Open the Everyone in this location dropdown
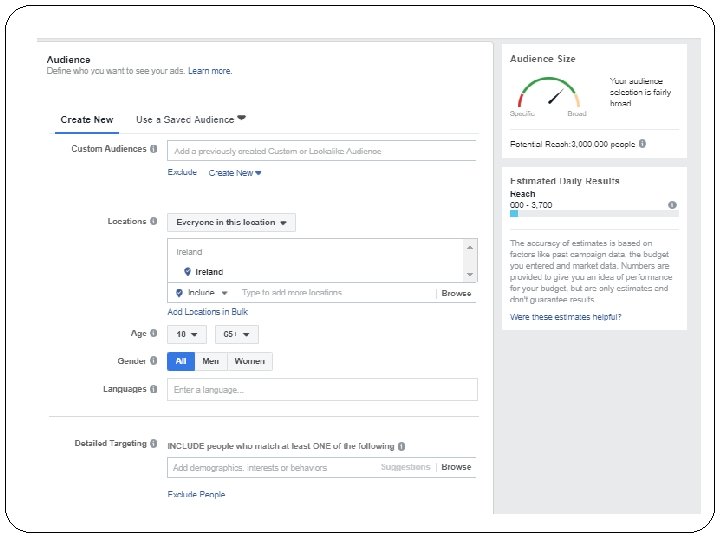 pos(231,223)
